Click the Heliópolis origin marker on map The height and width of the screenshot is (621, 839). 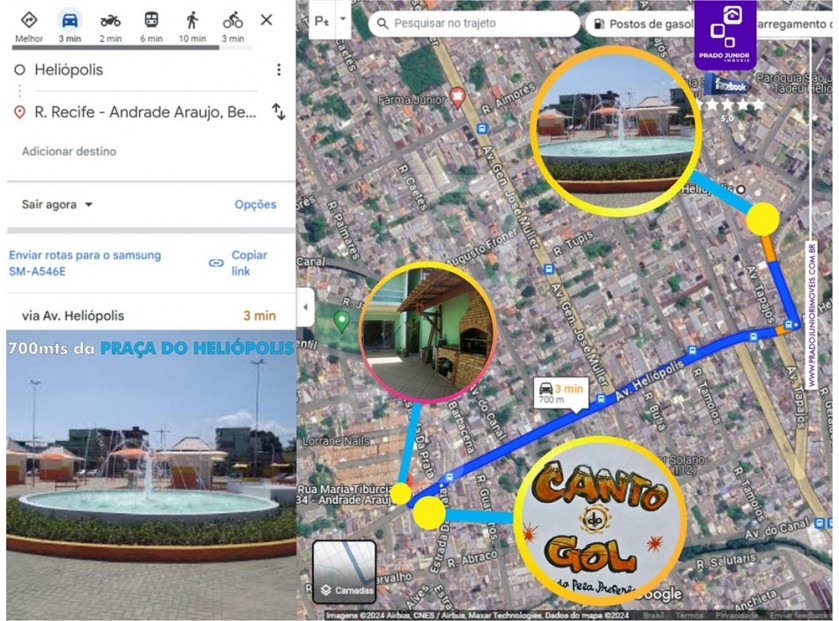point(741,189)
